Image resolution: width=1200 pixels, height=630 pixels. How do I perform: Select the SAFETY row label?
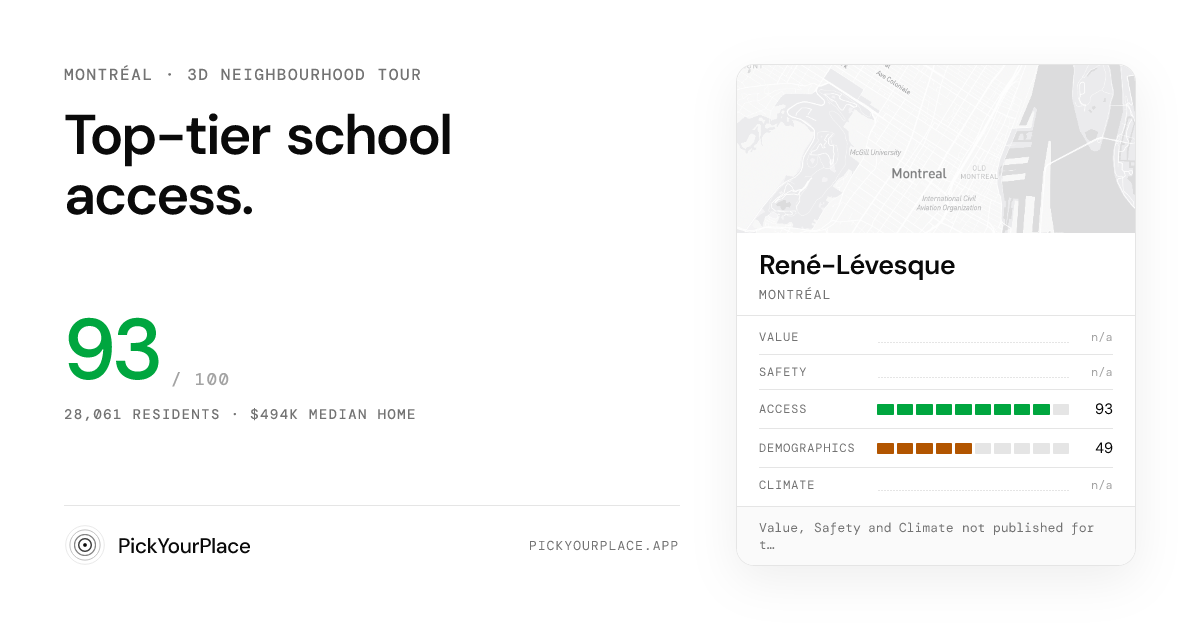(783, 372)
